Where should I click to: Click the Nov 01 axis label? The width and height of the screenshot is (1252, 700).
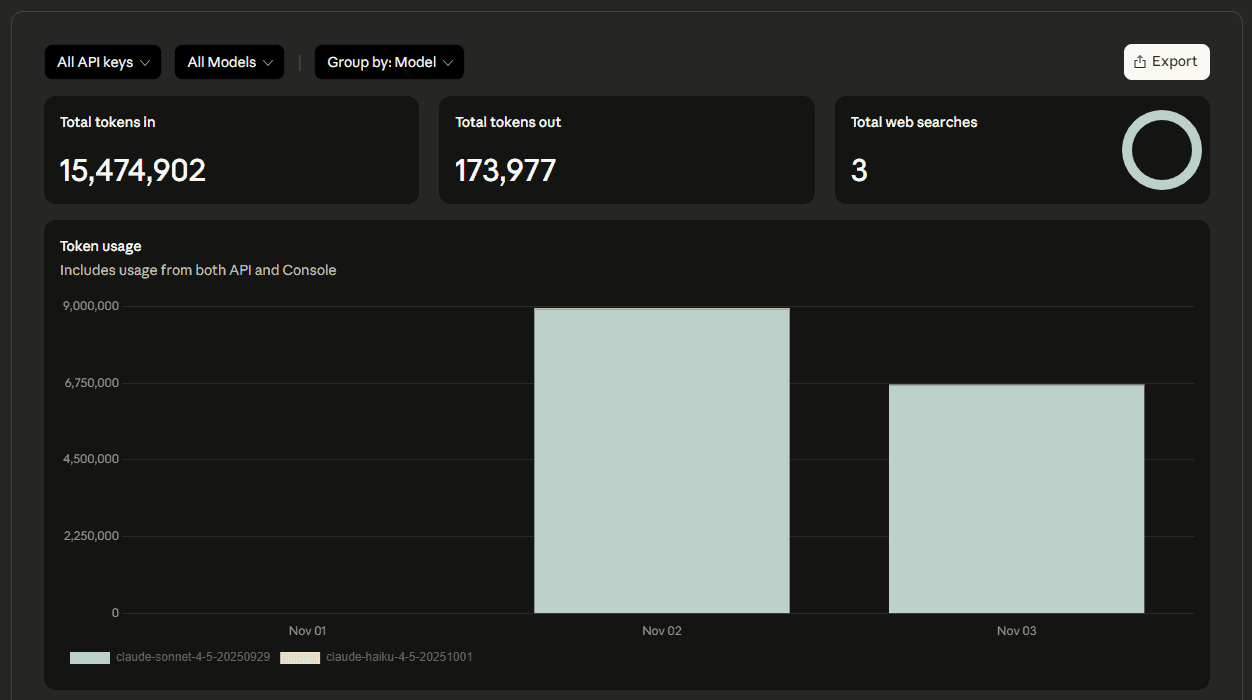(x=307, y=631)
